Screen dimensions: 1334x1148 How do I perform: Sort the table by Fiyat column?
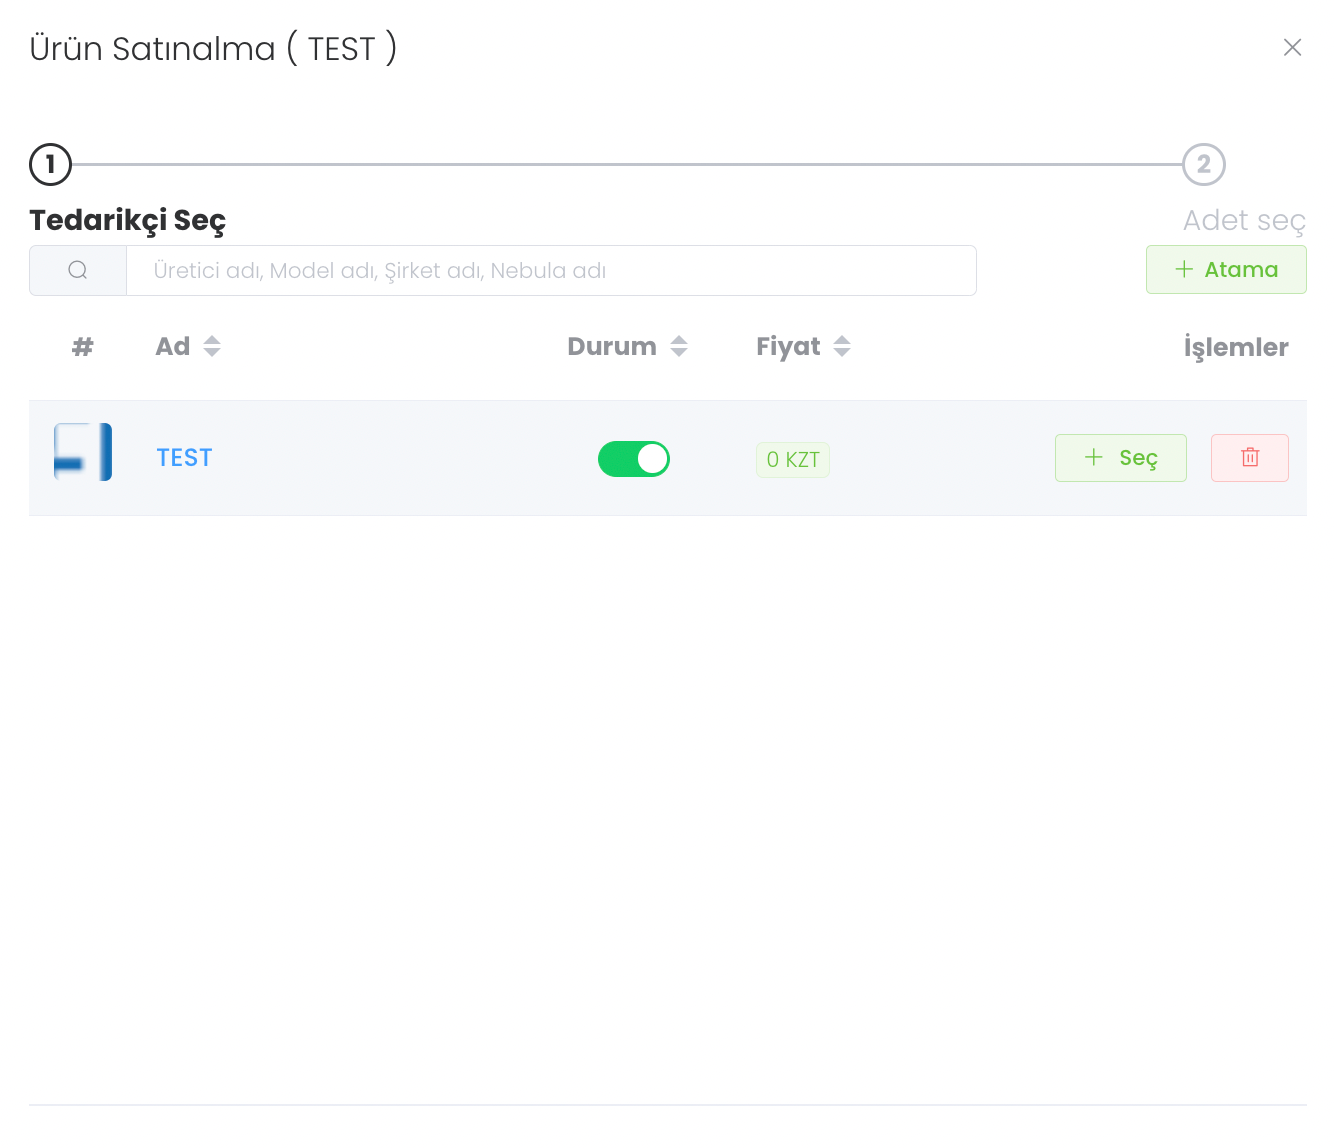[x=842, y=346]
